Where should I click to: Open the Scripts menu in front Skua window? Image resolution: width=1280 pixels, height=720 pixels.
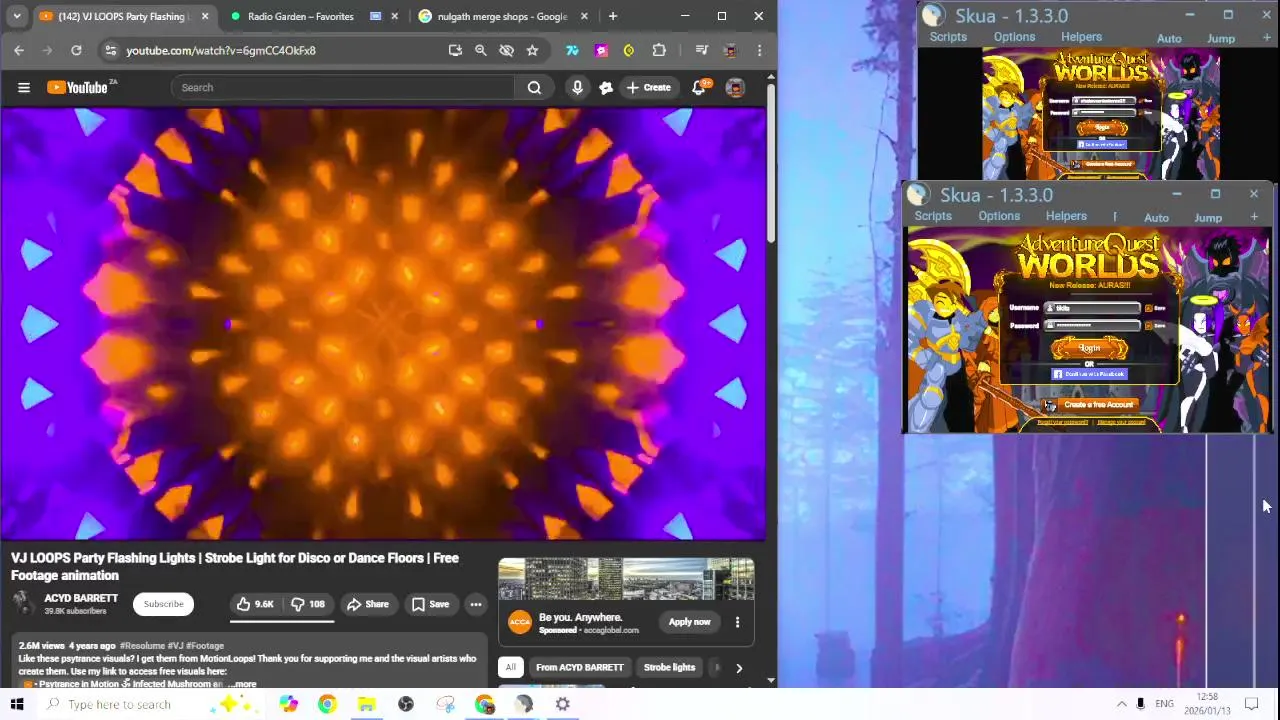[933, 217]
